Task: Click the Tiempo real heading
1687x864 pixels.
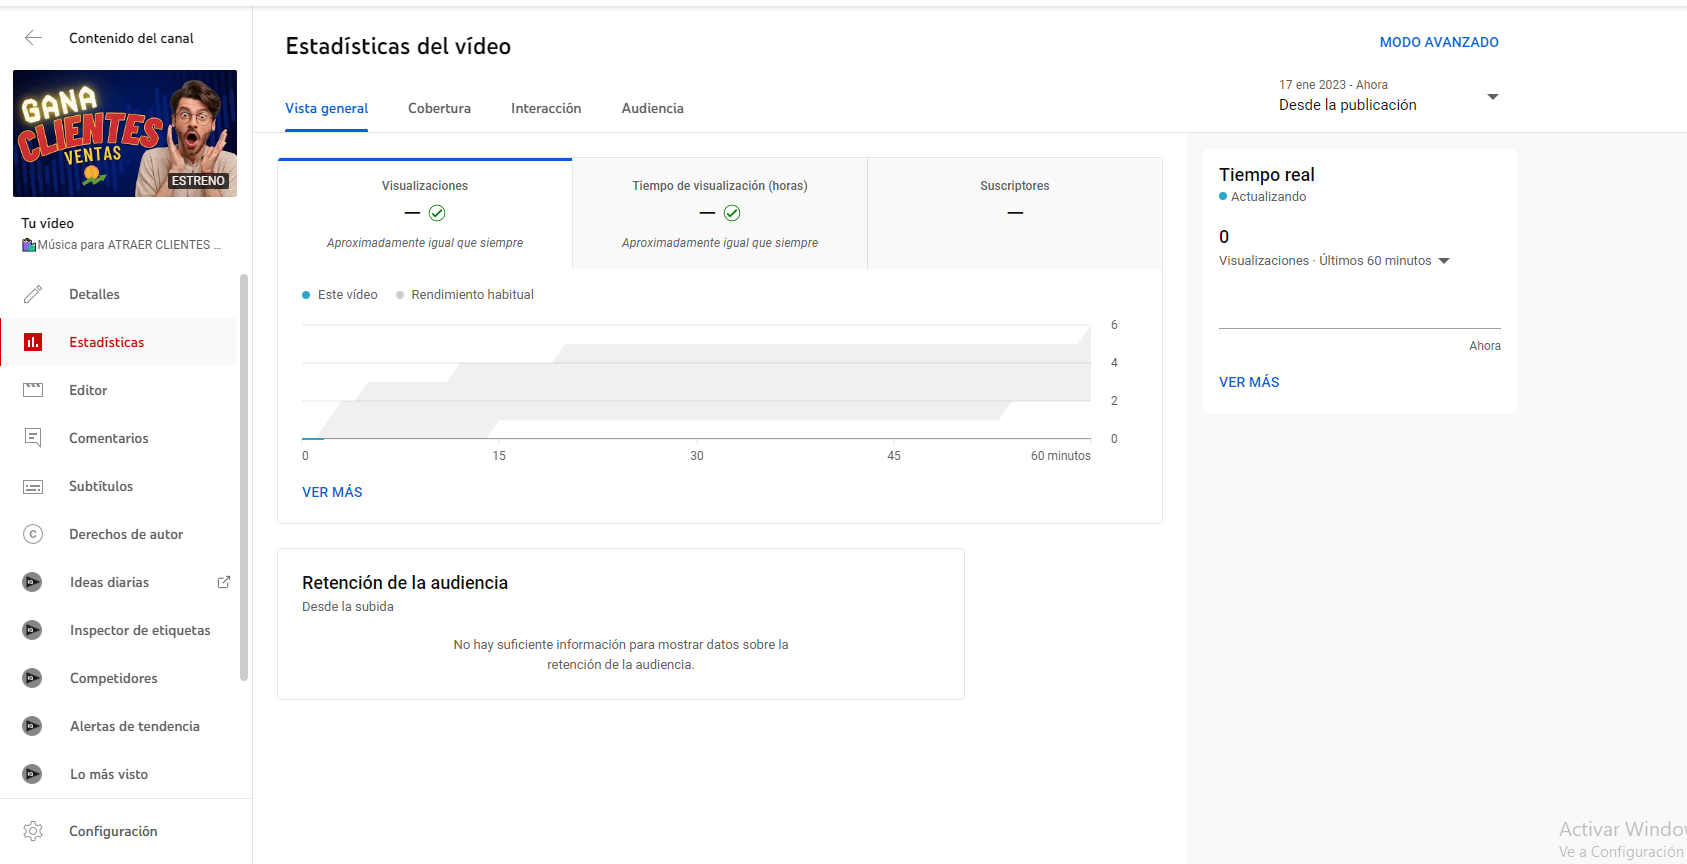Action: [x=1267, y=175]
